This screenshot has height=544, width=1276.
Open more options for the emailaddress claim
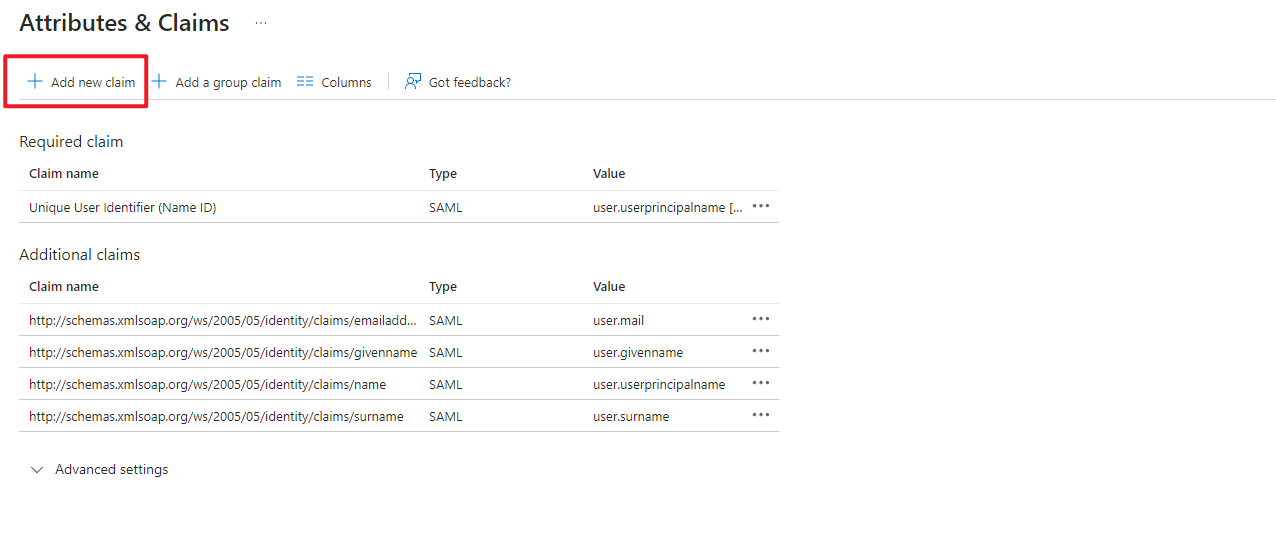(x=761, y=319)
